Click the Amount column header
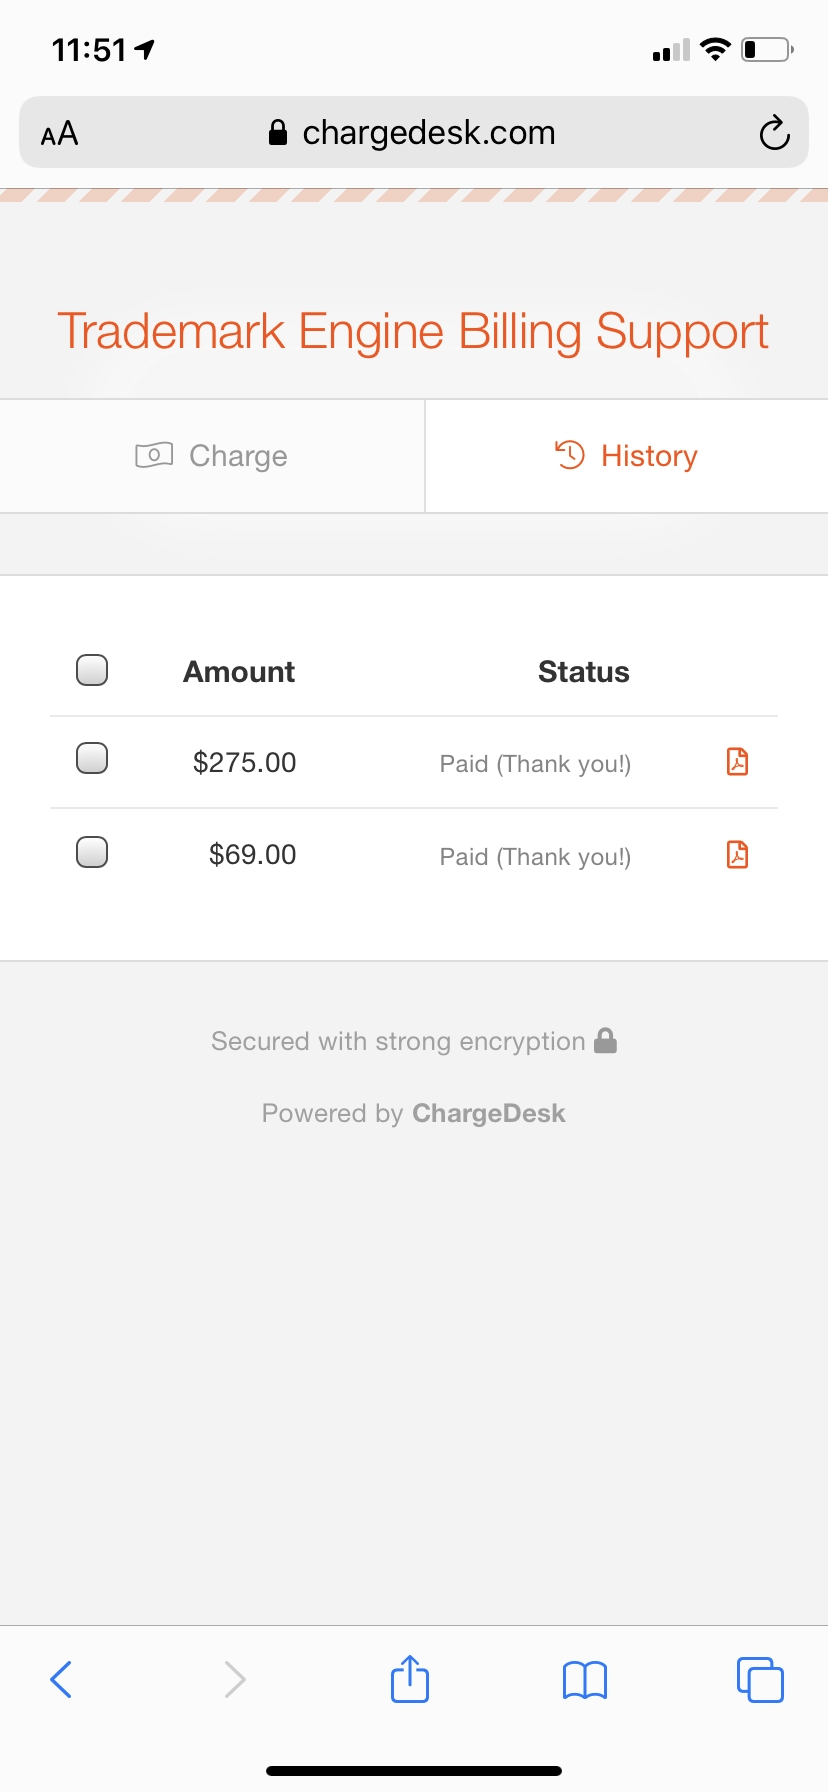Screen dimensions: 828x1792 point(239,672)
